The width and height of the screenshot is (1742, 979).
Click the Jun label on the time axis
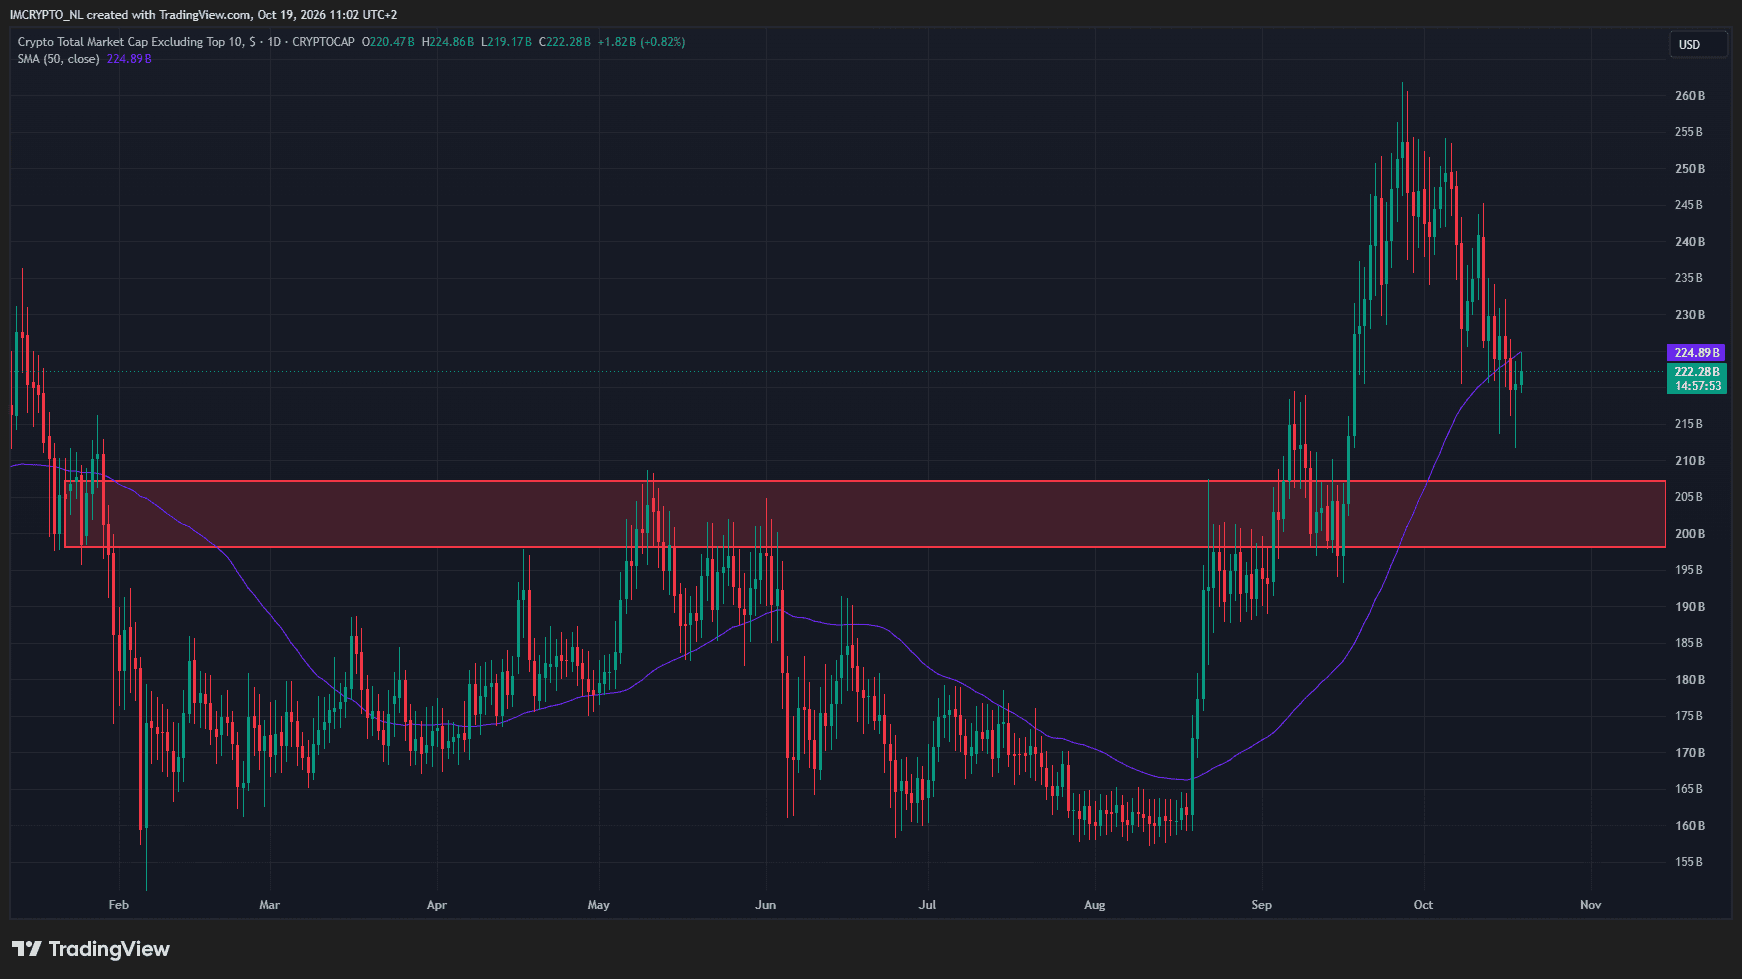pyautogui.click(x=765, y=905)
